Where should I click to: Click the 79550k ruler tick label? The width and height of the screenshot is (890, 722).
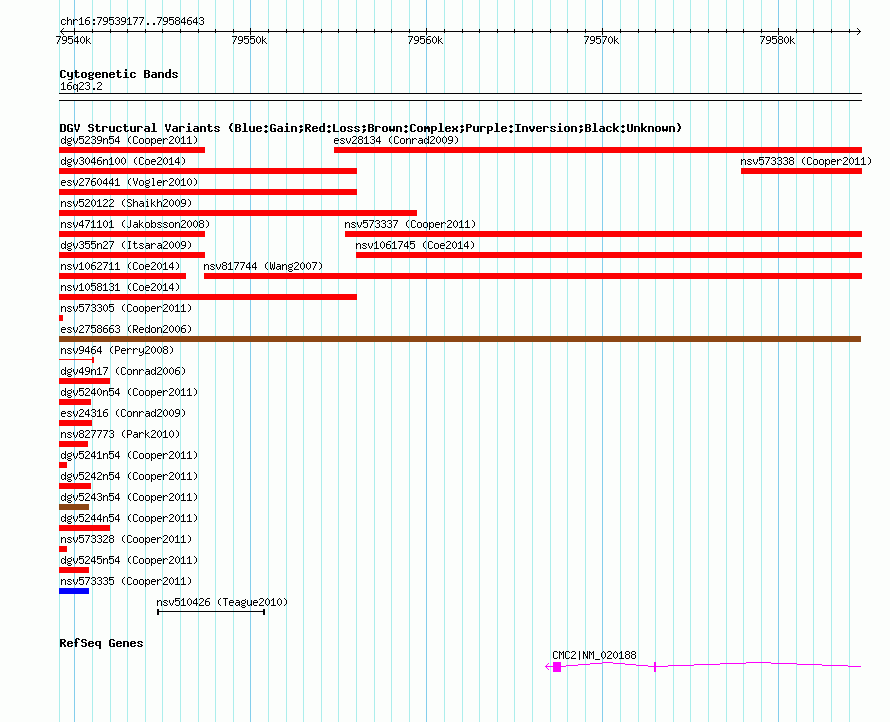click(x=249, y=40)
